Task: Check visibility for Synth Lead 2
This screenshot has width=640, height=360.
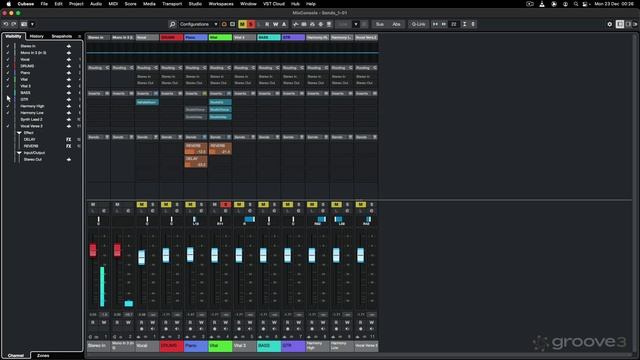Action: pos(7,120)
